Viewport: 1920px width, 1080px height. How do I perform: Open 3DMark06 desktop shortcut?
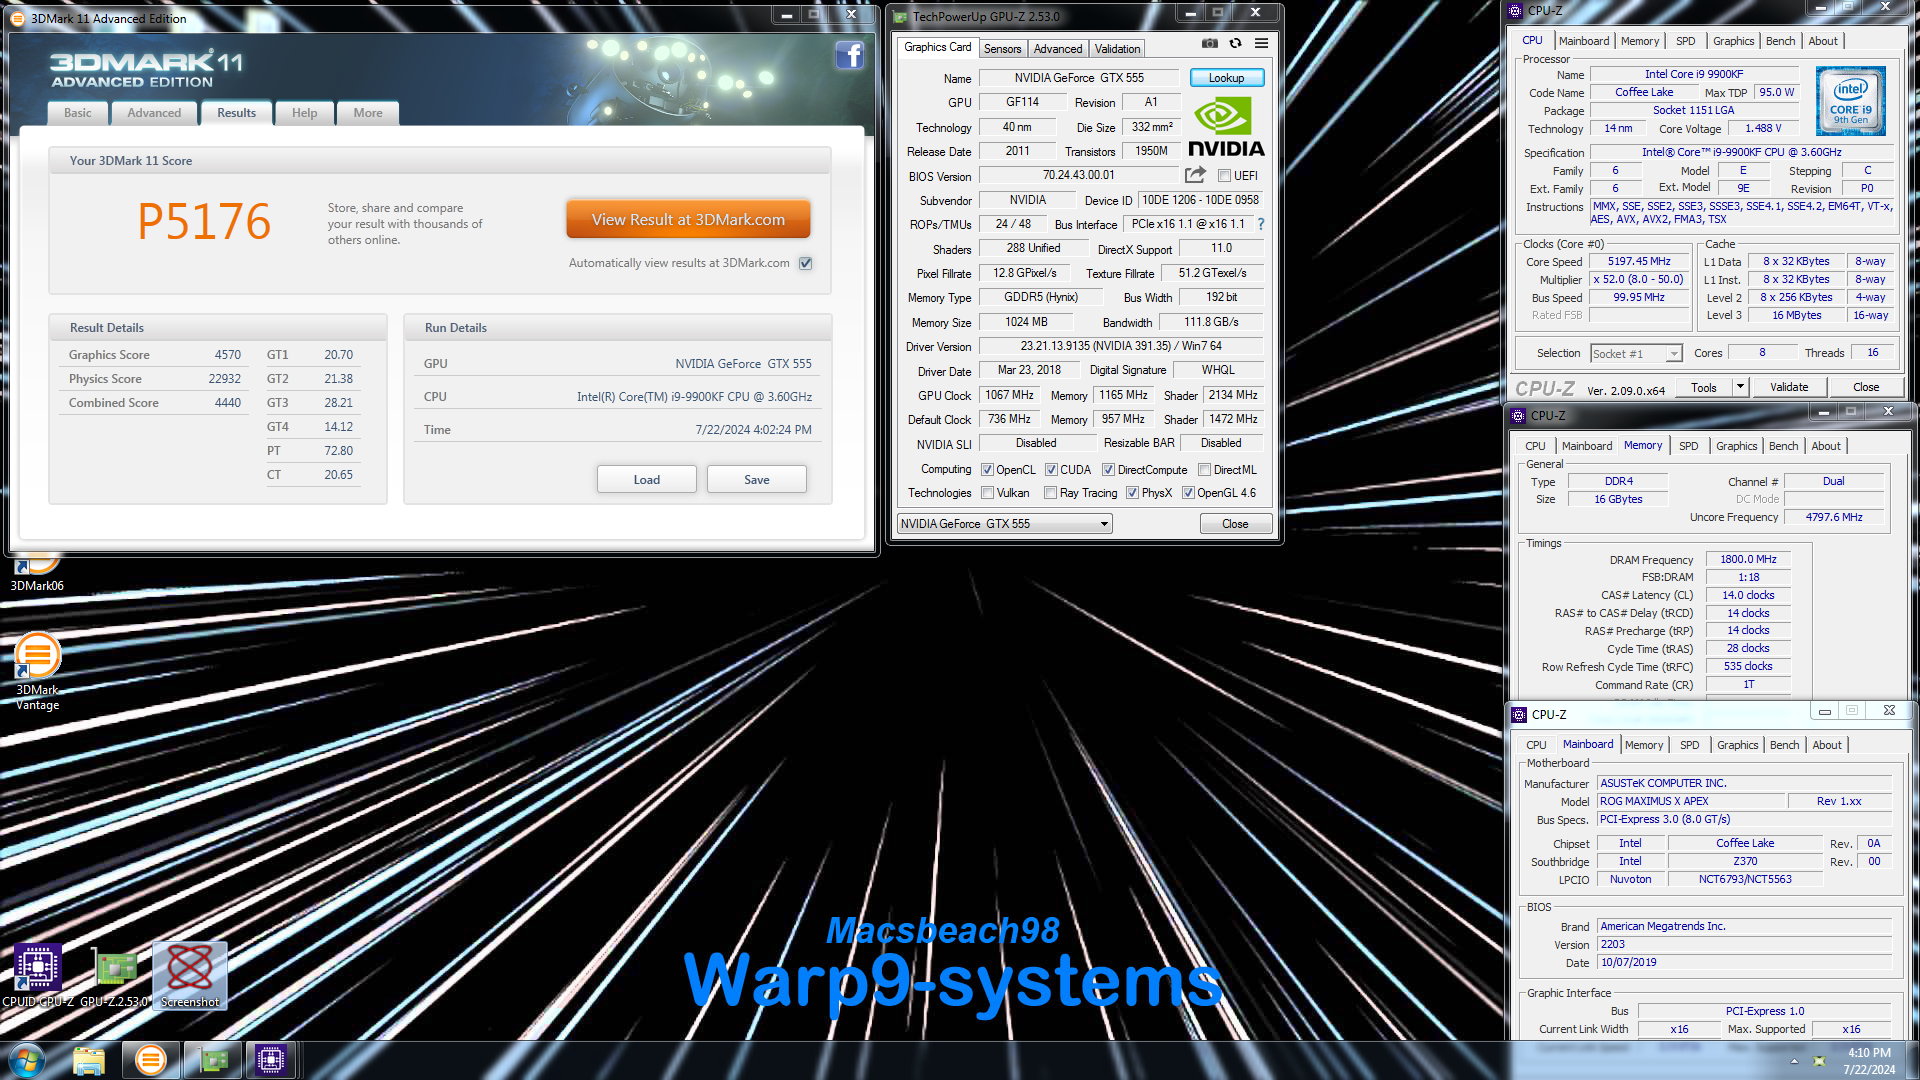pyautogui.click(x=37, y=573)
